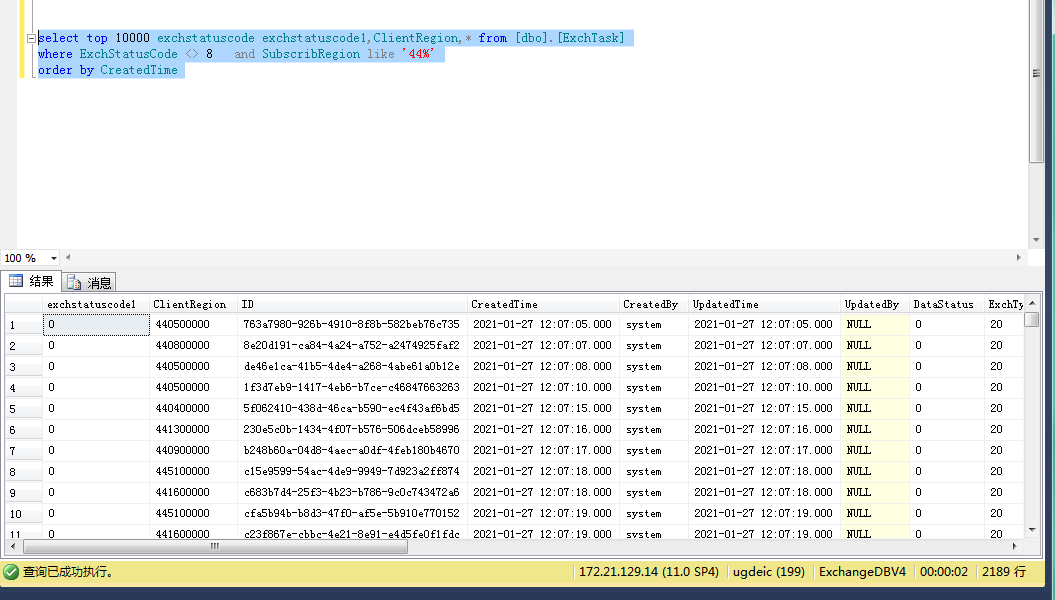The image size is (1055, 600).
Task: Open the 100 % zoom dropdown
Action: click(54, 258)
